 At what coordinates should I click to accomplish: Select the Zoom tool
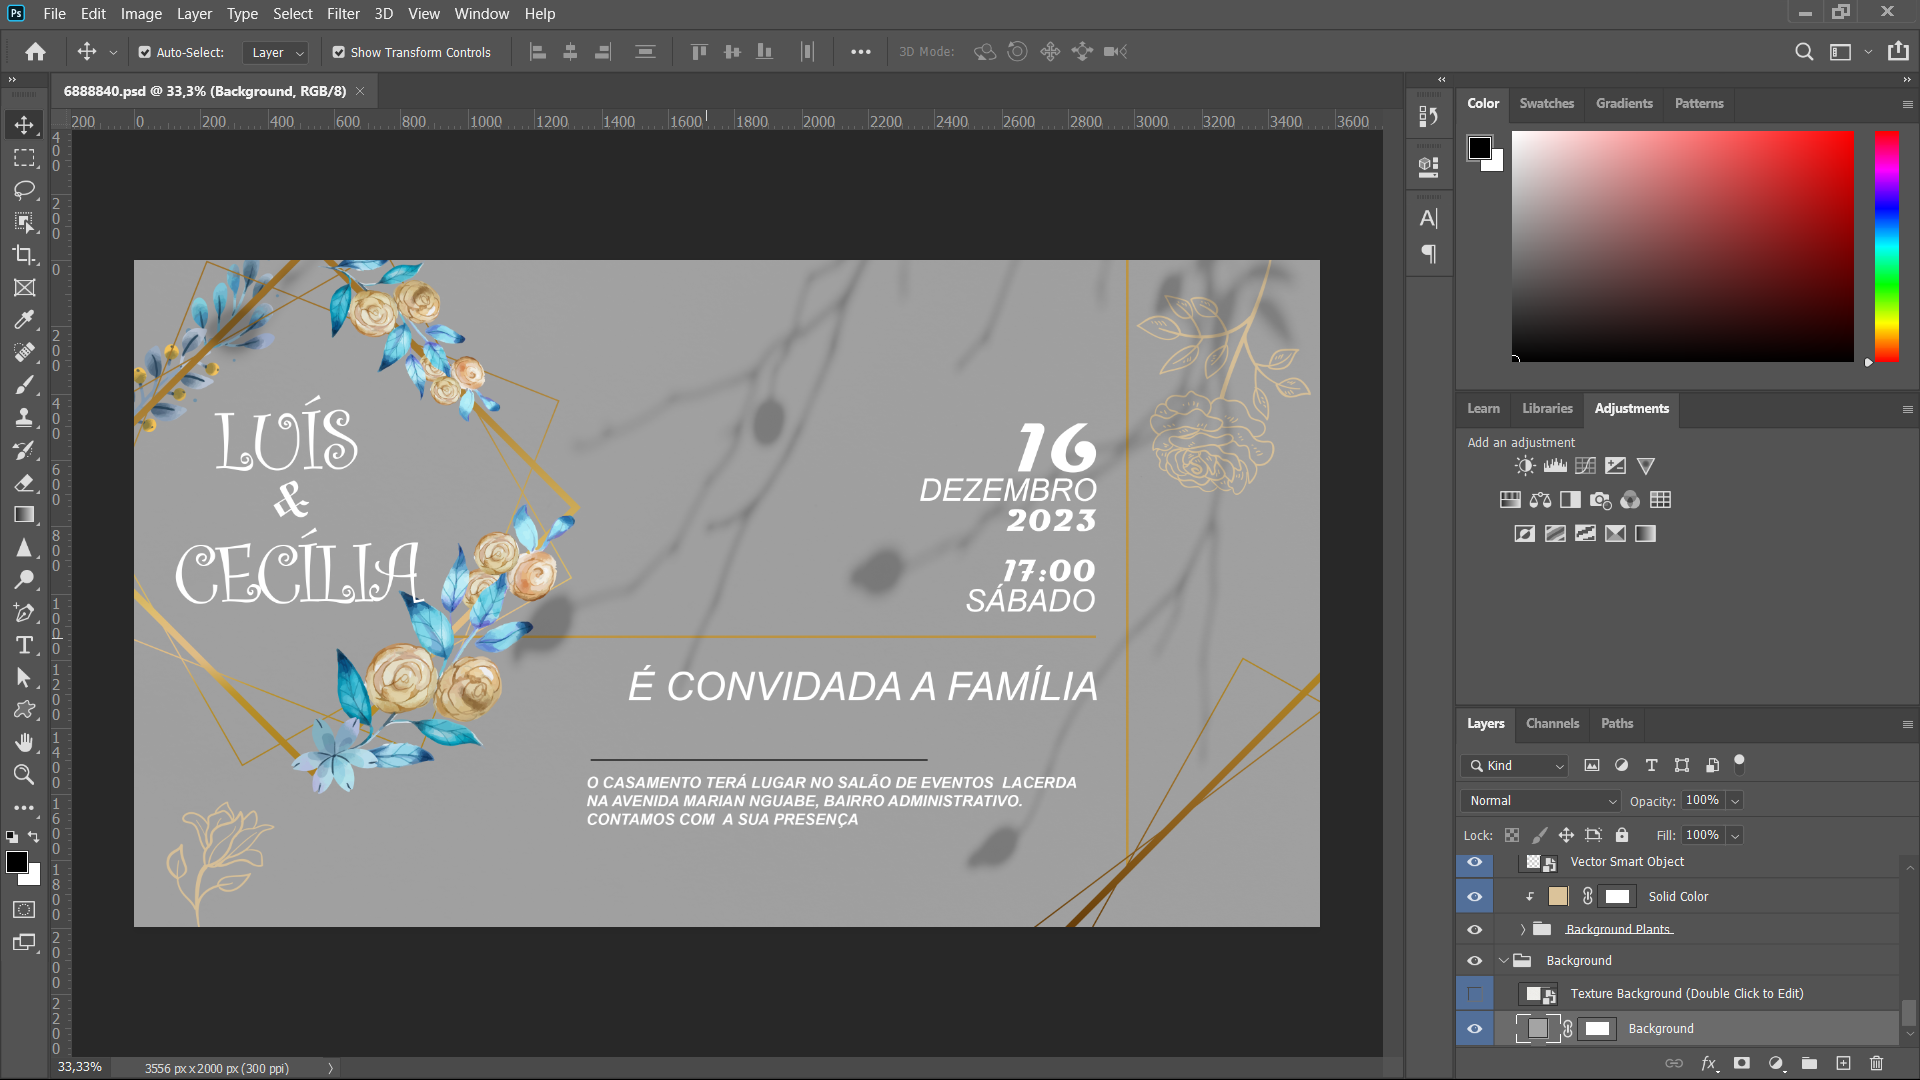24,774
